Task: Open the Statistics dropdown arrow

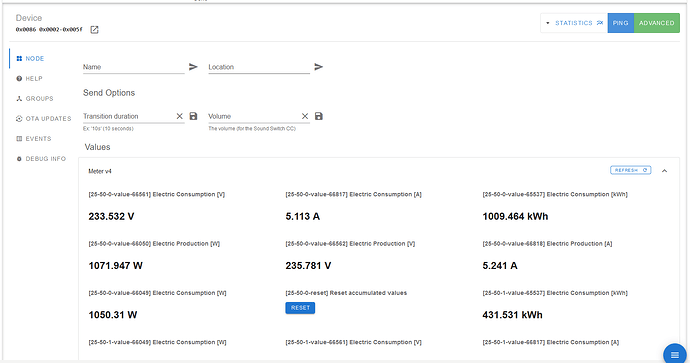Action: [x=547, y=23]
